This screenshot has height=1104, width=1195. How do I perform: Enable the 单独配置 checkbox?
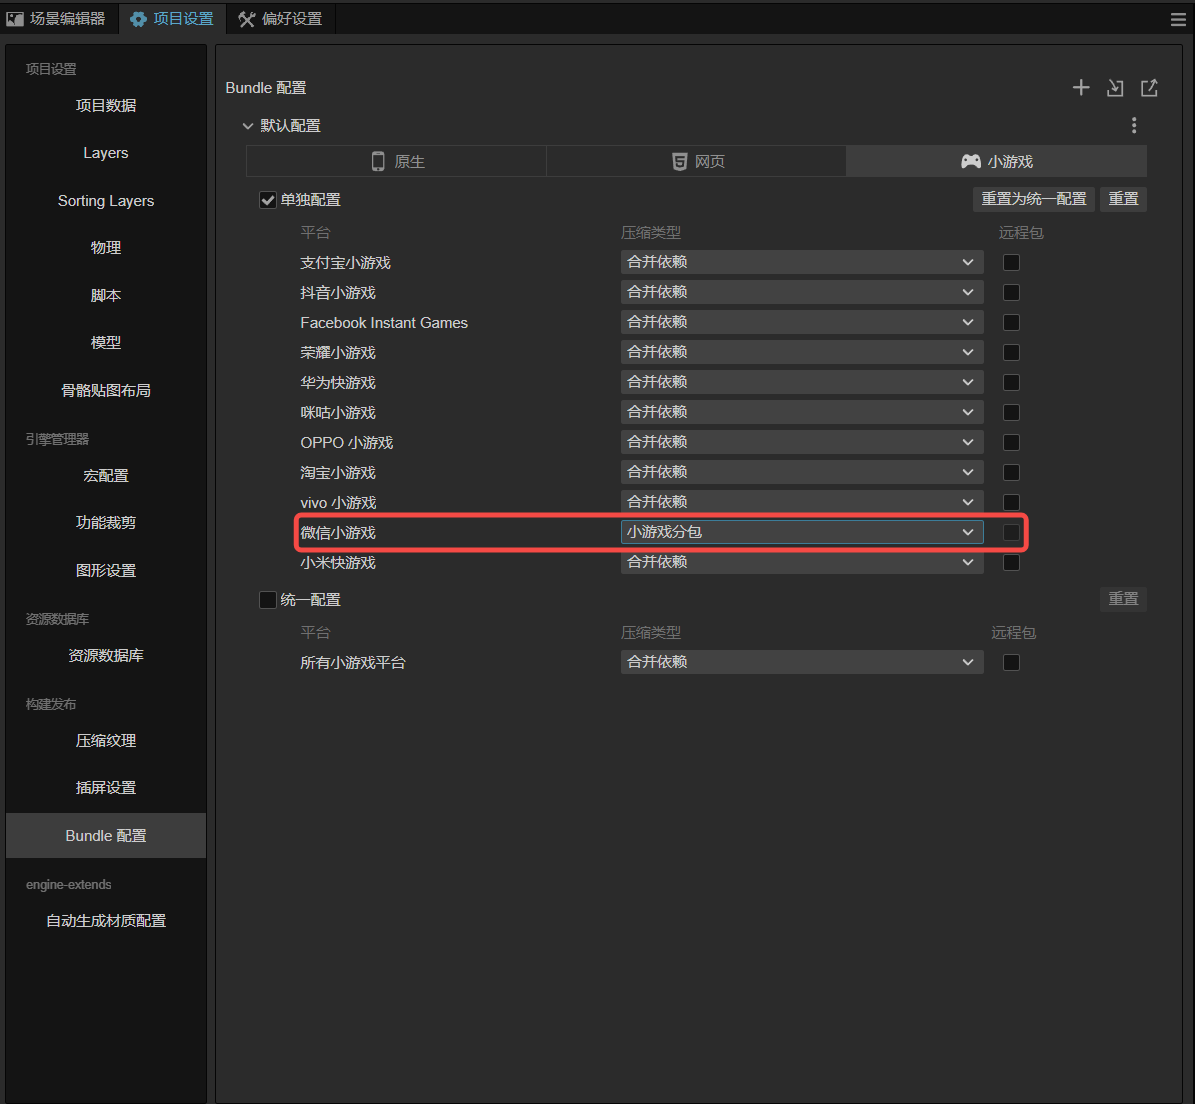point(268,200)
